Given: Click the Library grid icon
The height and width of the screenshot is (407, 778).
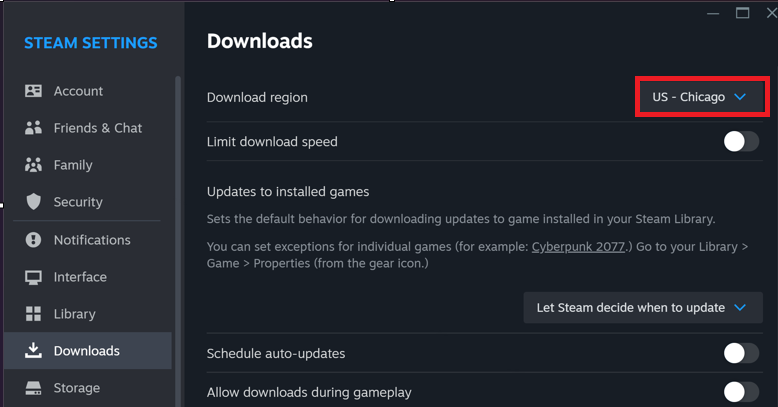Looking at the screenshot, I should point(34,314).
